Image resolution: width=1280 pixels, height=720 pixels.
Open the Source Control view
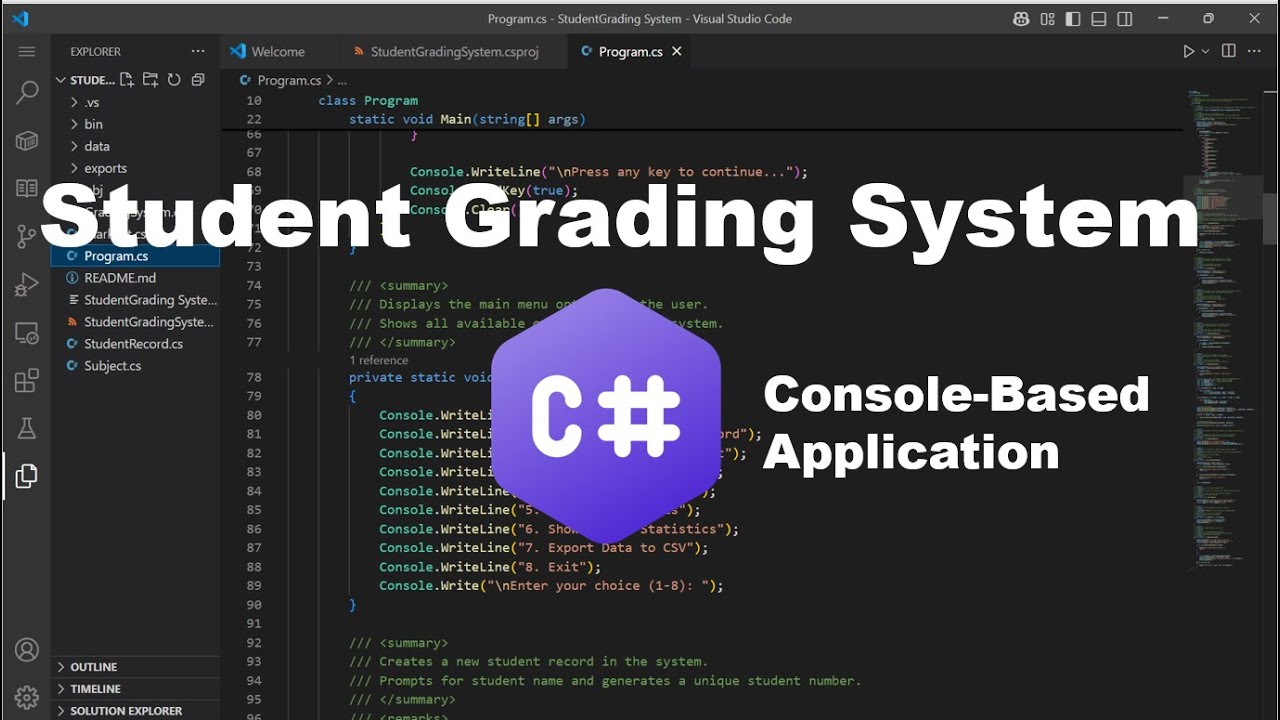27,236
